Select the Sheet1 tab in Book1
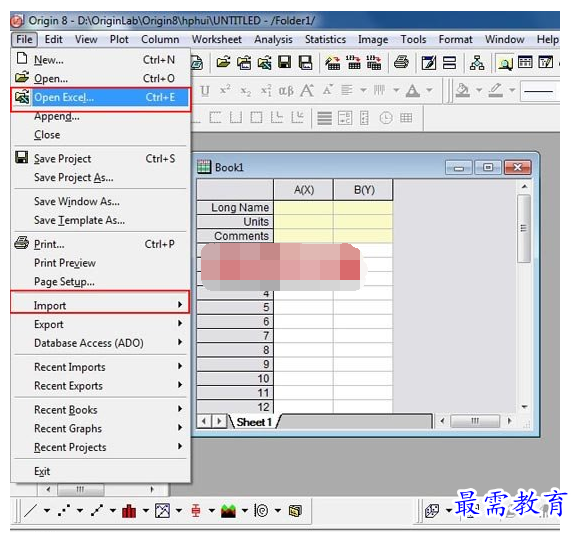The width and height of the screenshot is (576, 535). 254,422
